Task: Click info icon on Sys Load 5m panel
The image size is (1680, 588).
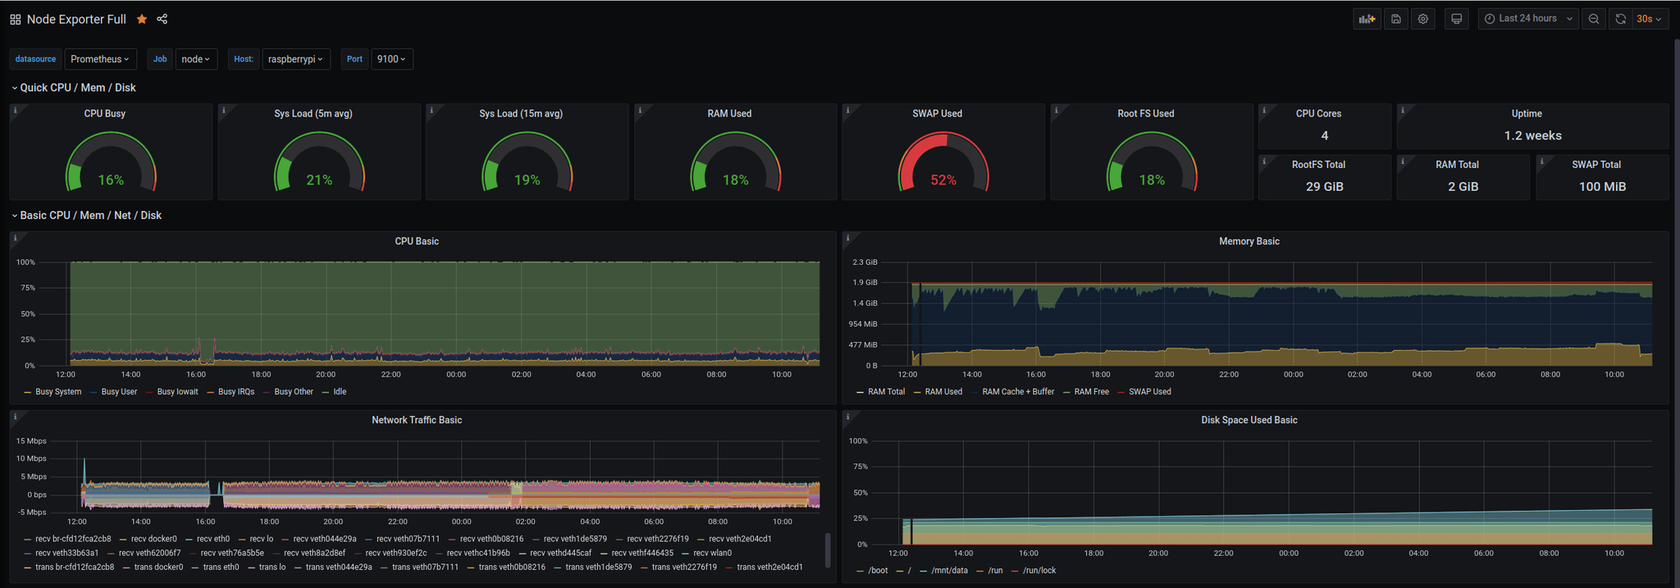Action: pos(224,111)
